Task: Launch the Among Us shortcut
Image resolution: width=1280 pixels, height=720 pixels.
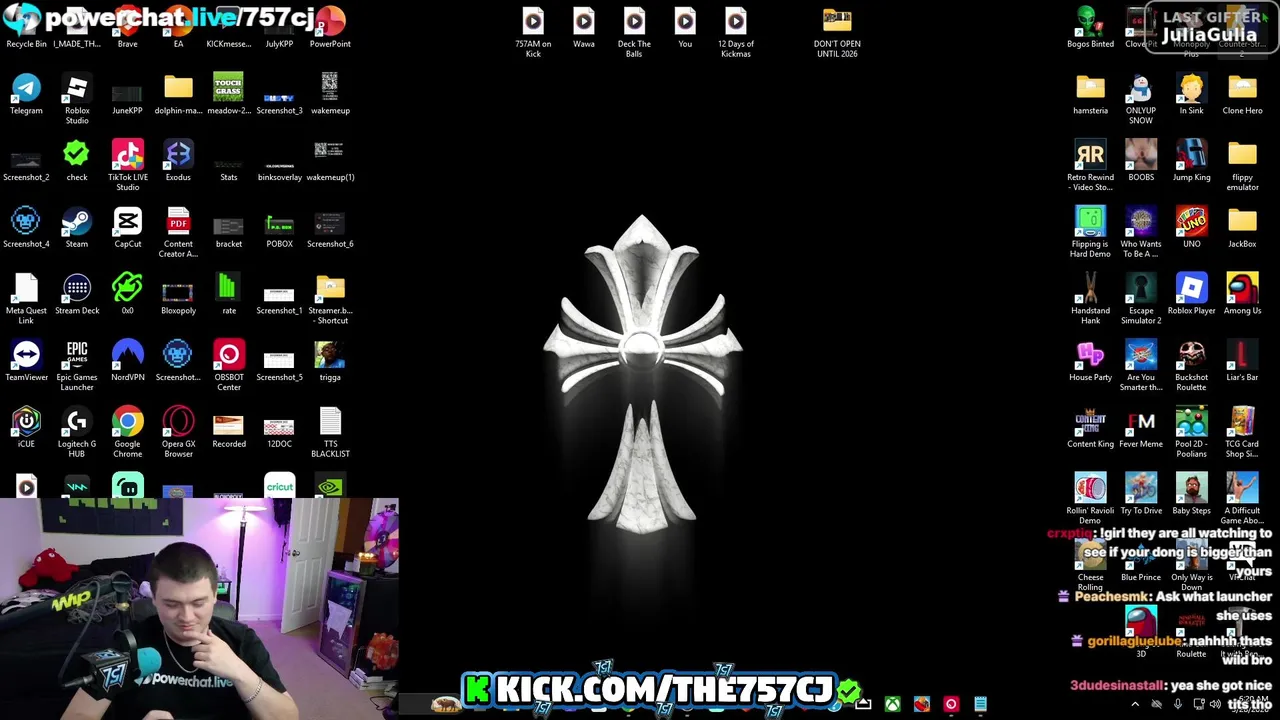Action: pyautogui.click(x=1242, y=293)
